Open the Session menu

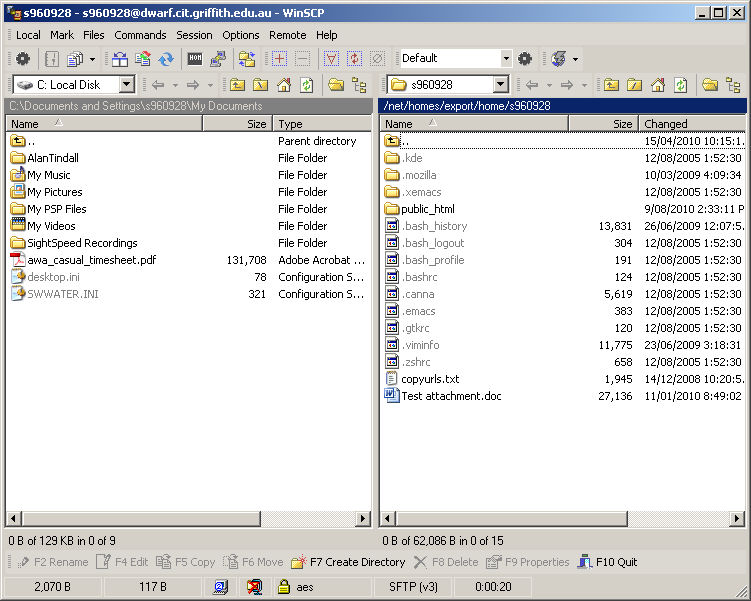(x=194, y=35)
